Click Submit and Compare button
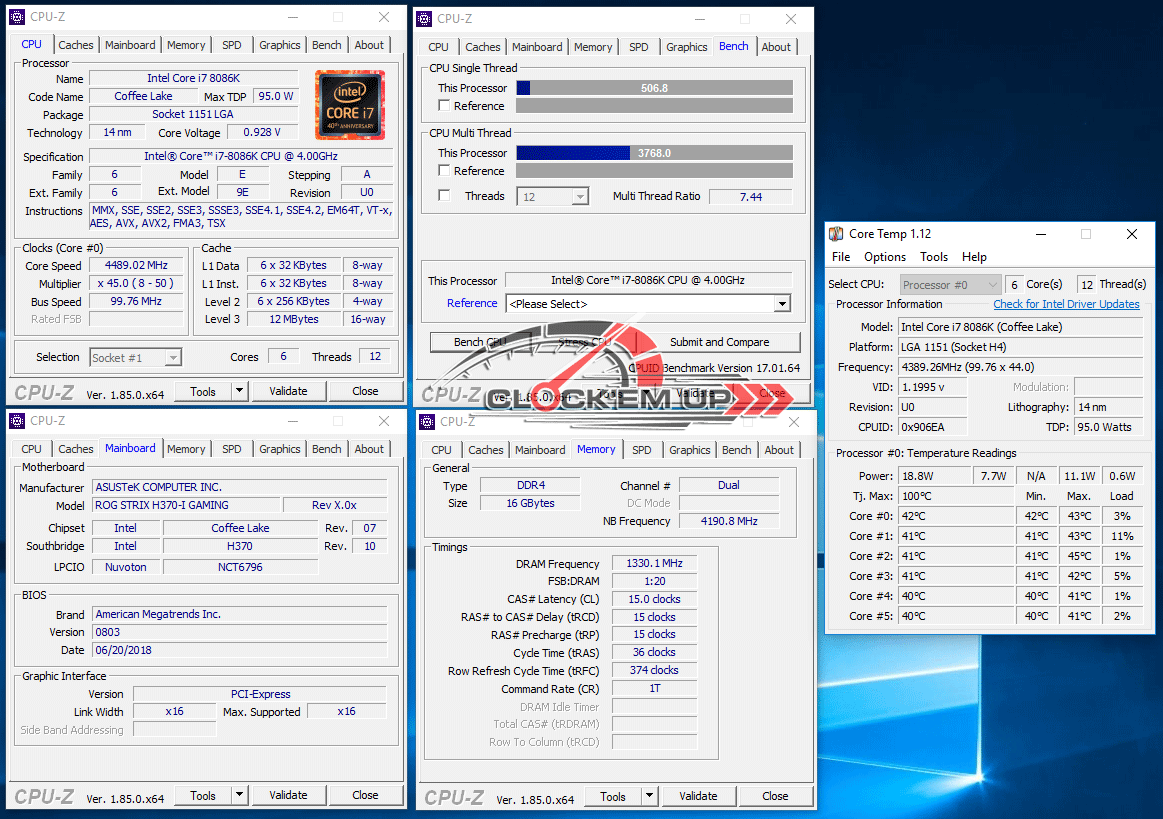 pos(719,342)
